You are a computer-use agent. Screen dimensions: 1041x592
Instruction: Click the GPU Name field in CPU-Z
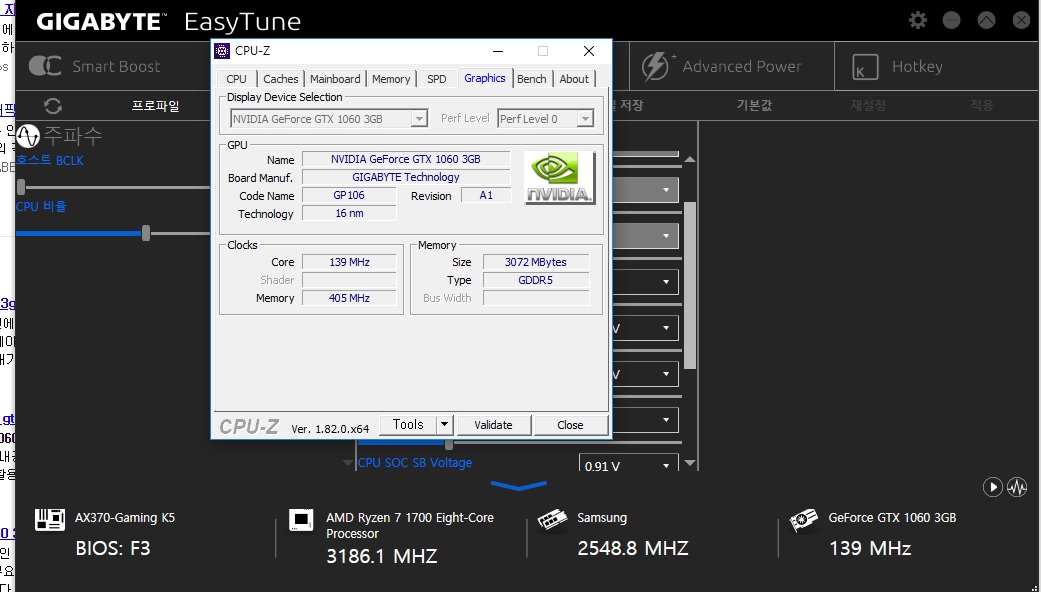coord(406,159)
